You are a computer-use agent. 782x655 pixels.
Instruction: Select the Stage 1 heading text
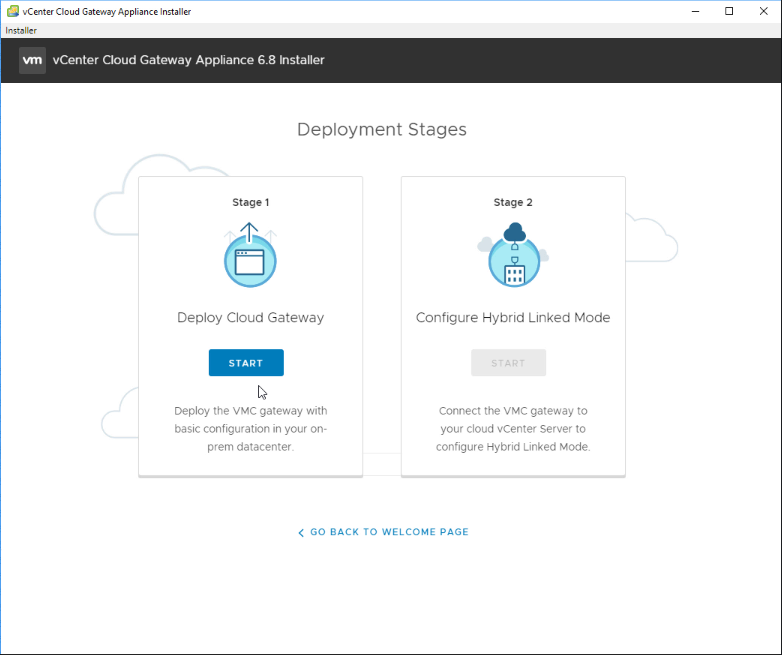click(x=250, y=202)
